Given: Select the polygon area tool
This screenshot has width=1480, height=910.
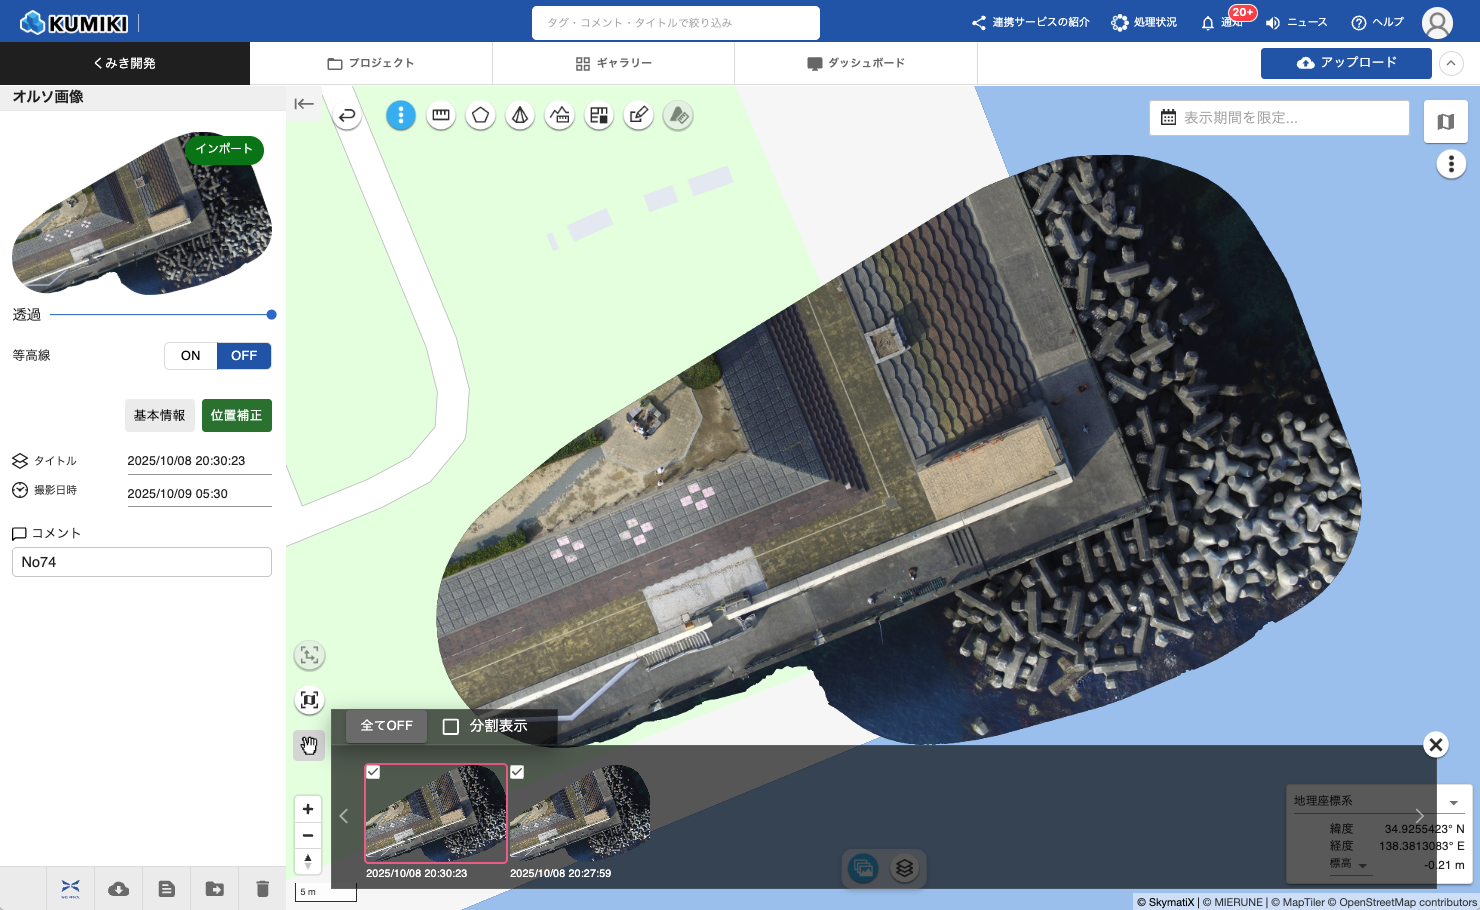Looking at the screenshot, I should [481, 116].
